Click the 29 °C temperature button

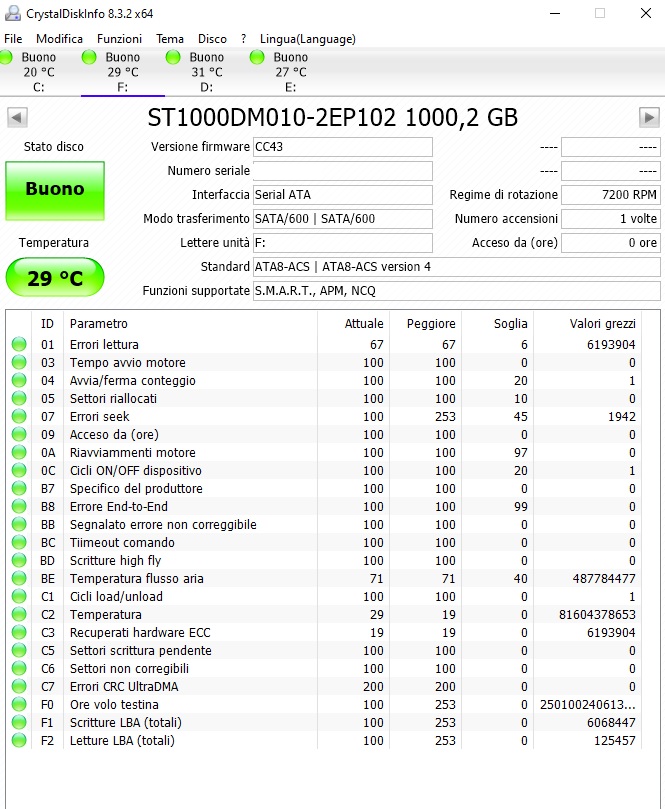[x=55, y=278]
